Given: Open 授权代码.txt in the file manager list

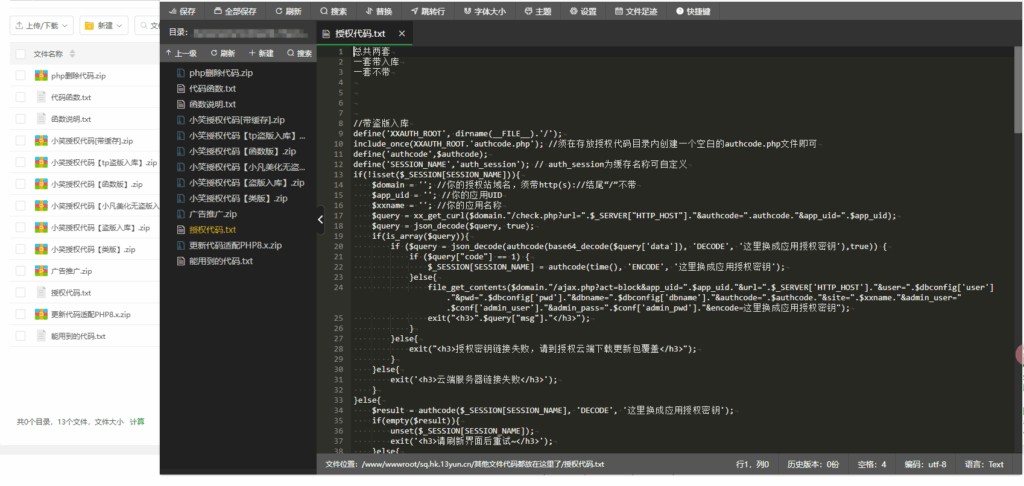Looking at the screenshot, I should coord(71,293).
